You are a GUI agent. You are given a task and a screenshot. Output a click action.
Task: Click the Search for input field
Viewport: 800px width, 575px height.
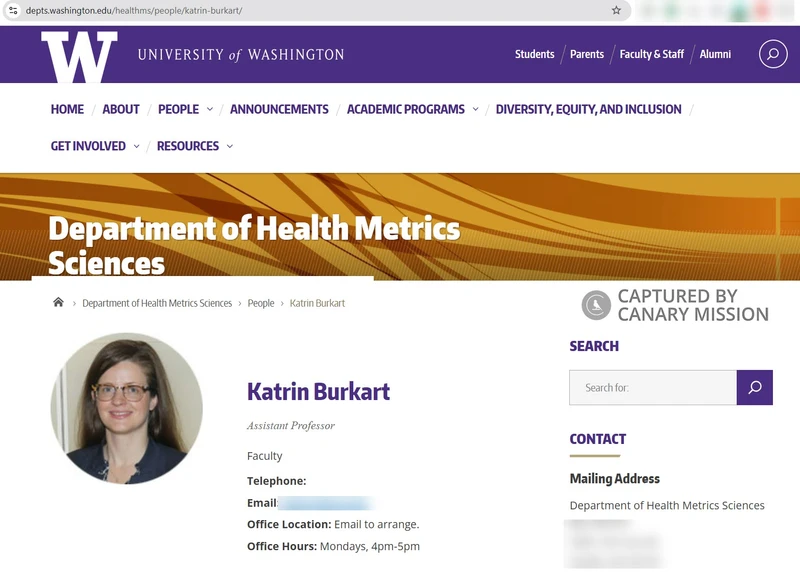(x=653, y=387)
